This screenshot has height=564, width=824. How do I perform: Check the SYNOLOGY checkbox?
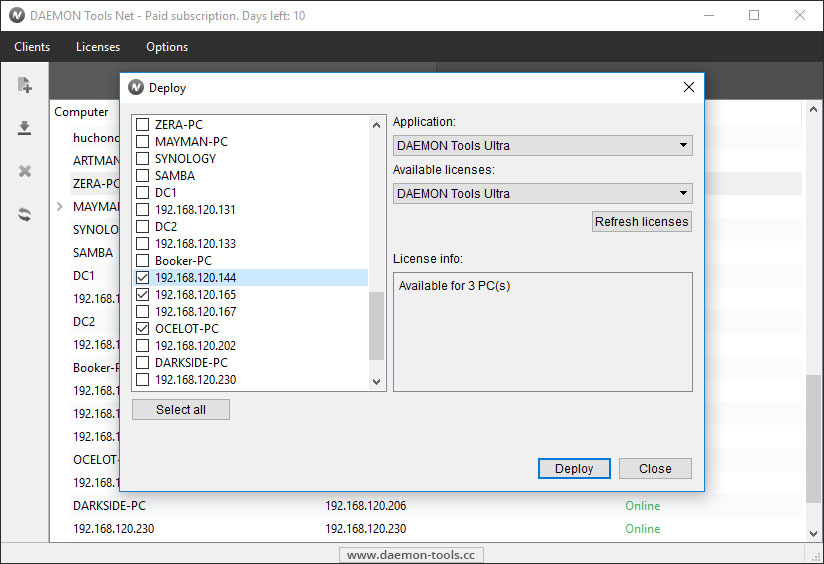tap(142, 158)
